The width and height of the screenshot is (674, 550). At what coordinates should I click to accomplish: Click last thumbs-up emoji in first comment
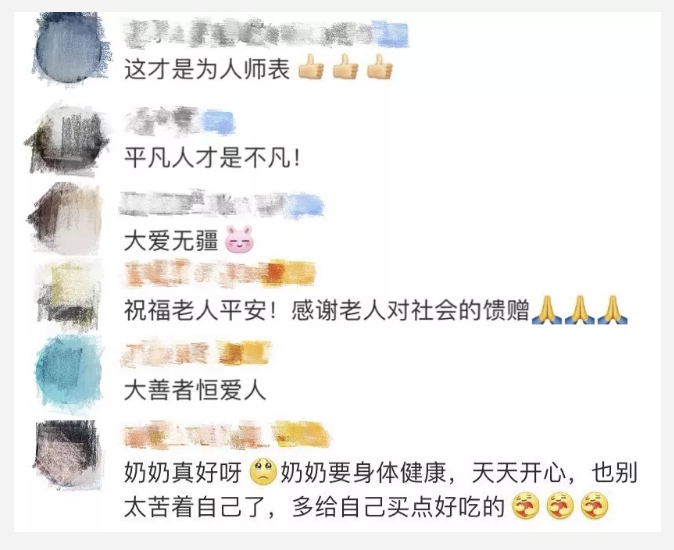pyautogui.click(x=380, y=67)
